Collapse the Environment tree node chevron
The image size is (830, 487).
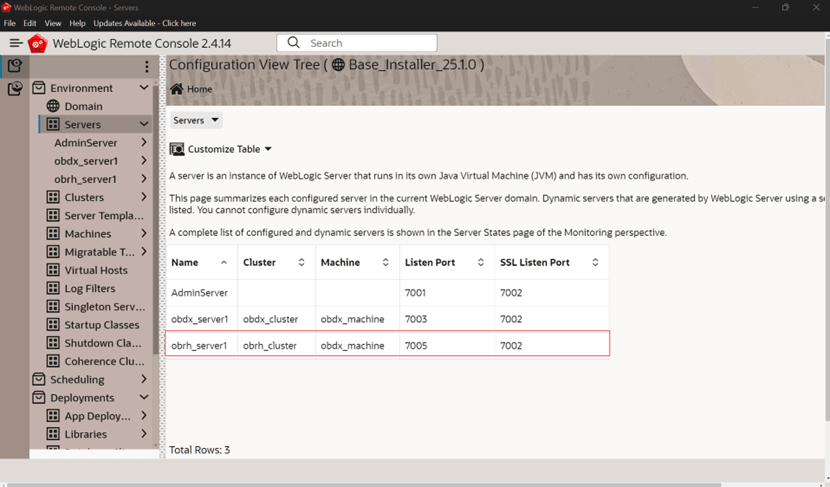click(x=143, y=87)
